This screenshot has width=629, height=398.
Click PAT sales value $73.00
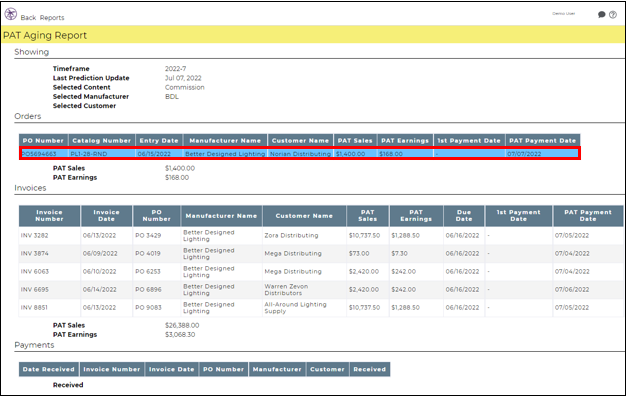[359, 254]
